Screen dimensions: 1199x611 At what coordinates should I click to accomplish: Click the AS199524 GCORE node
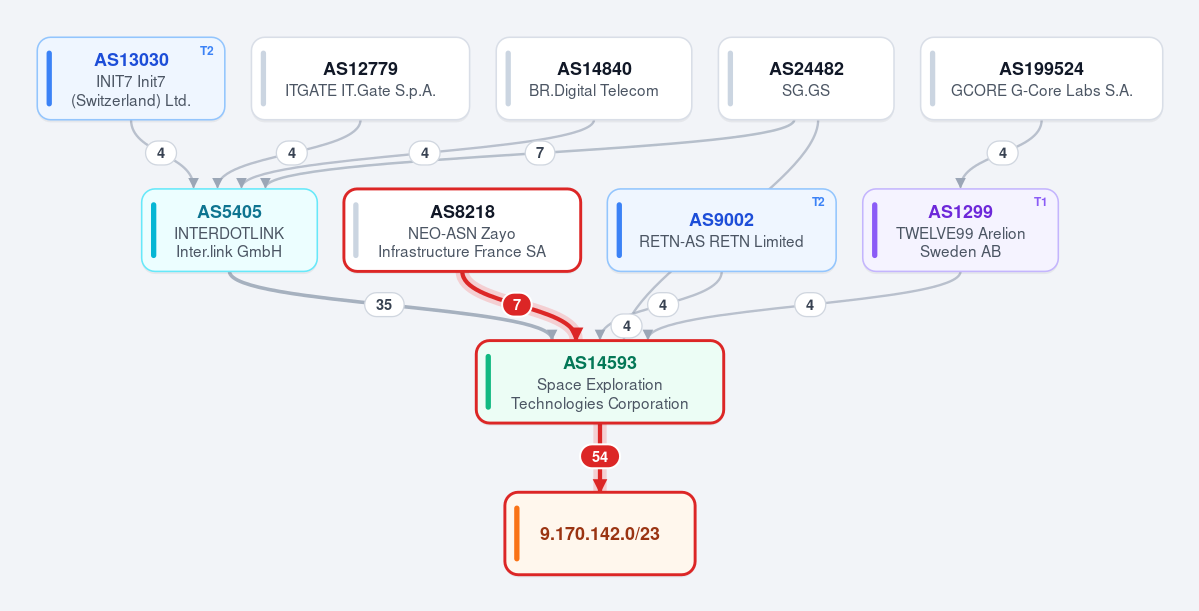point(1041,79)
